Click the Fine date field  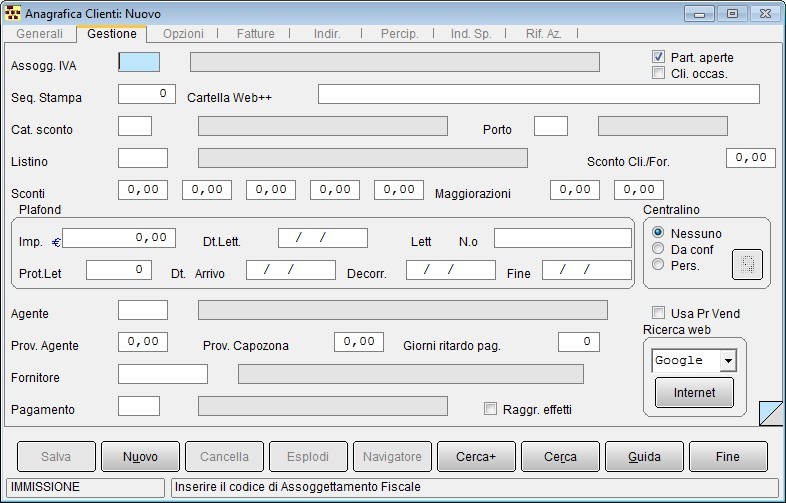click(586, 270)
